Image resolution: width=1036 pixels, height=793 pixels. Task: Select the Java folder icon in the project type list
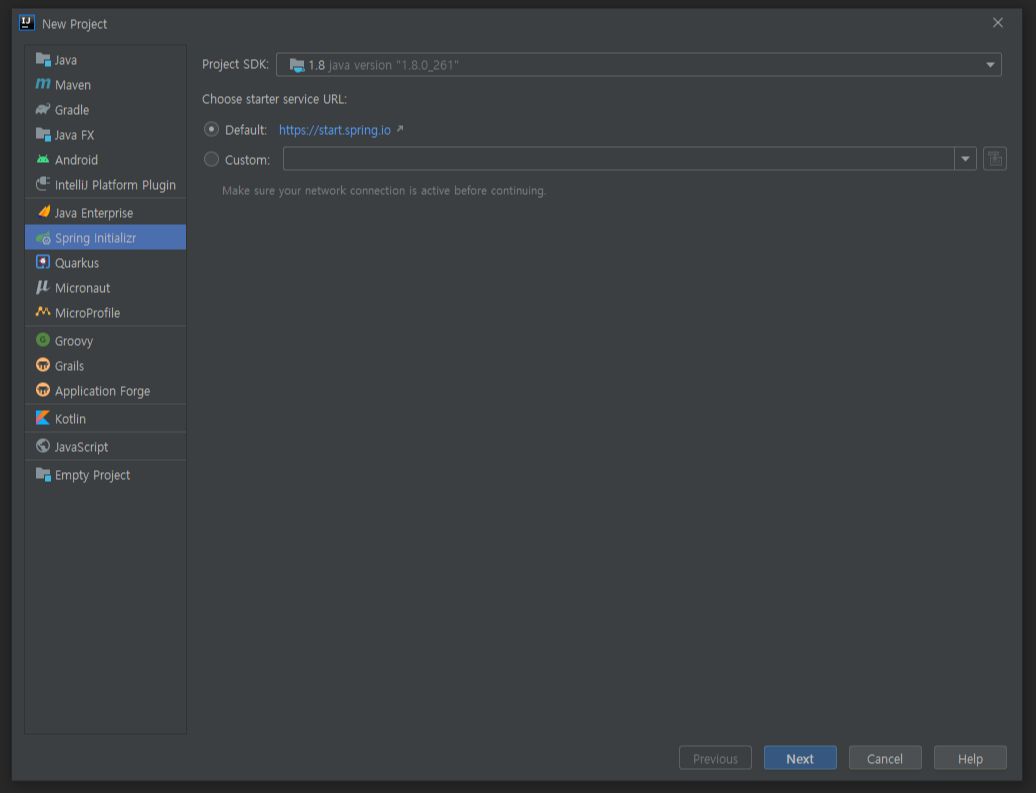point(43,59)
